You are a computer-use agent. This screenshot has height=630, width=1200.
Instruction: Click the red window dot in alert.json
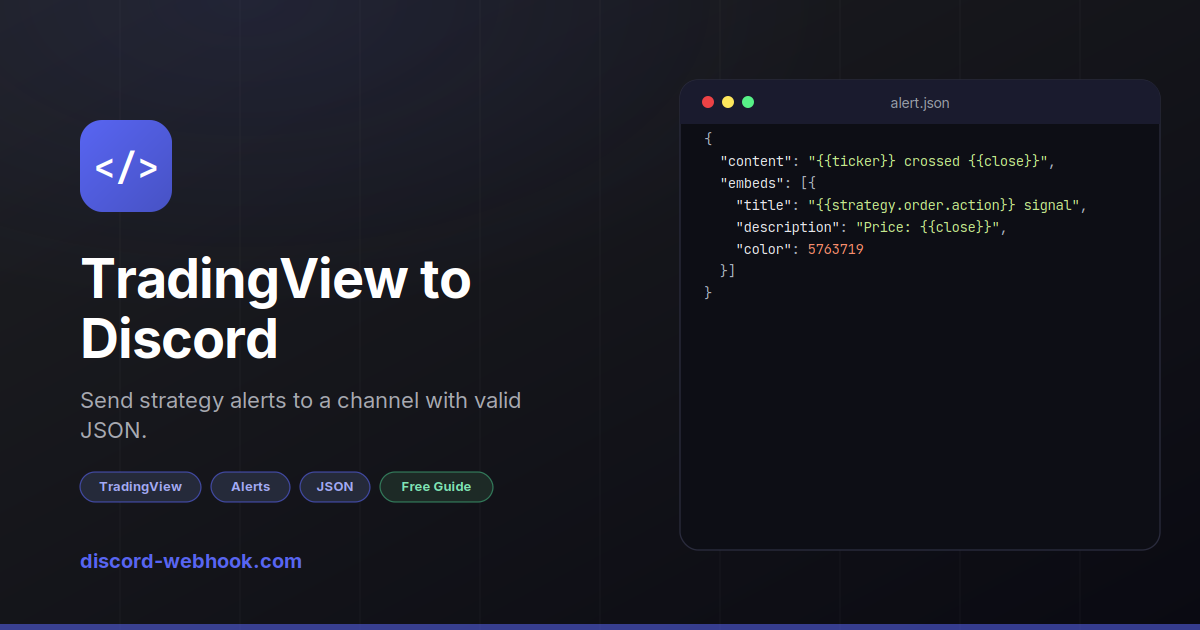click(708, 102)
